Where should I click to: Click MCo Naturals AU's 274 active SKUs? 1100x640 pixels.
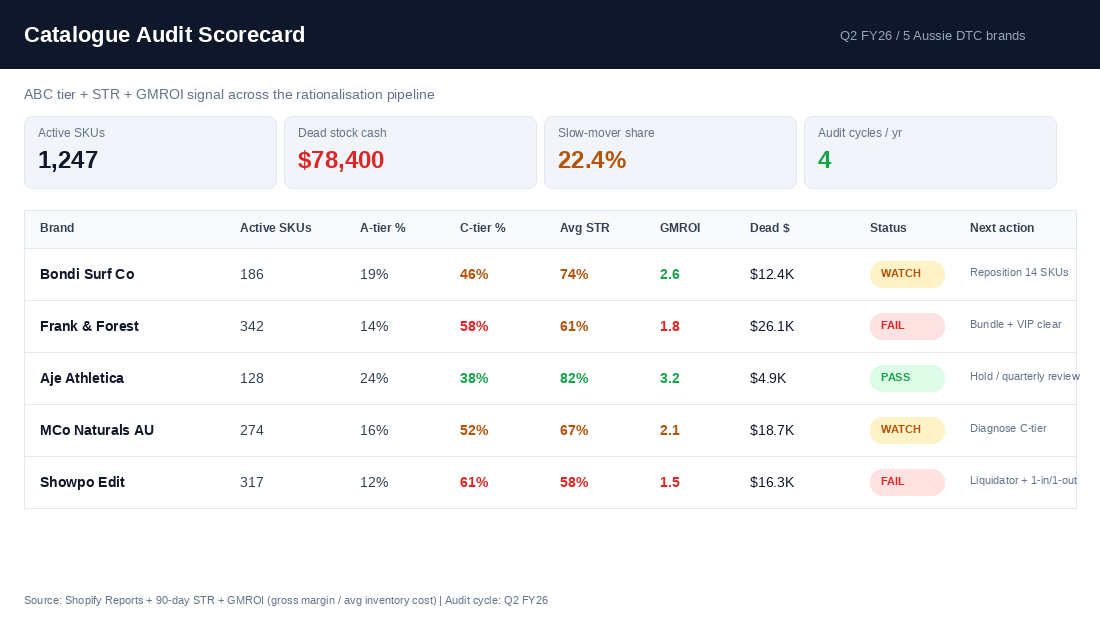click(252, 430)
